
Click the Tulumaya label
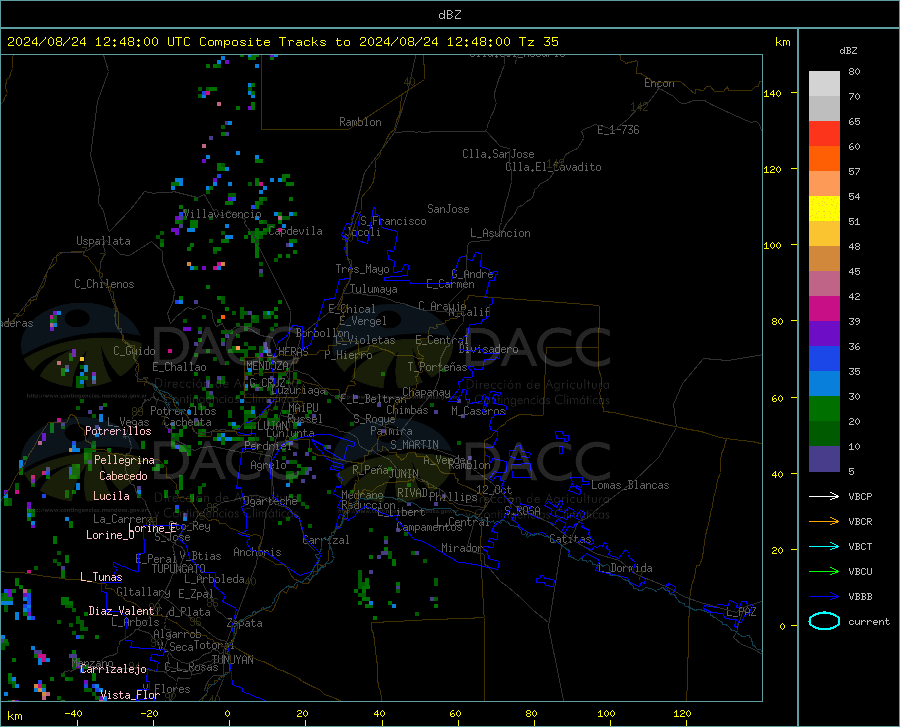coord(374,289)
